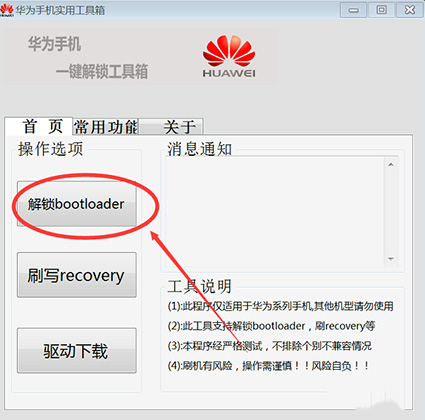
Task: Click the red HUAWEI logo in banner
Action: [229, 56]
